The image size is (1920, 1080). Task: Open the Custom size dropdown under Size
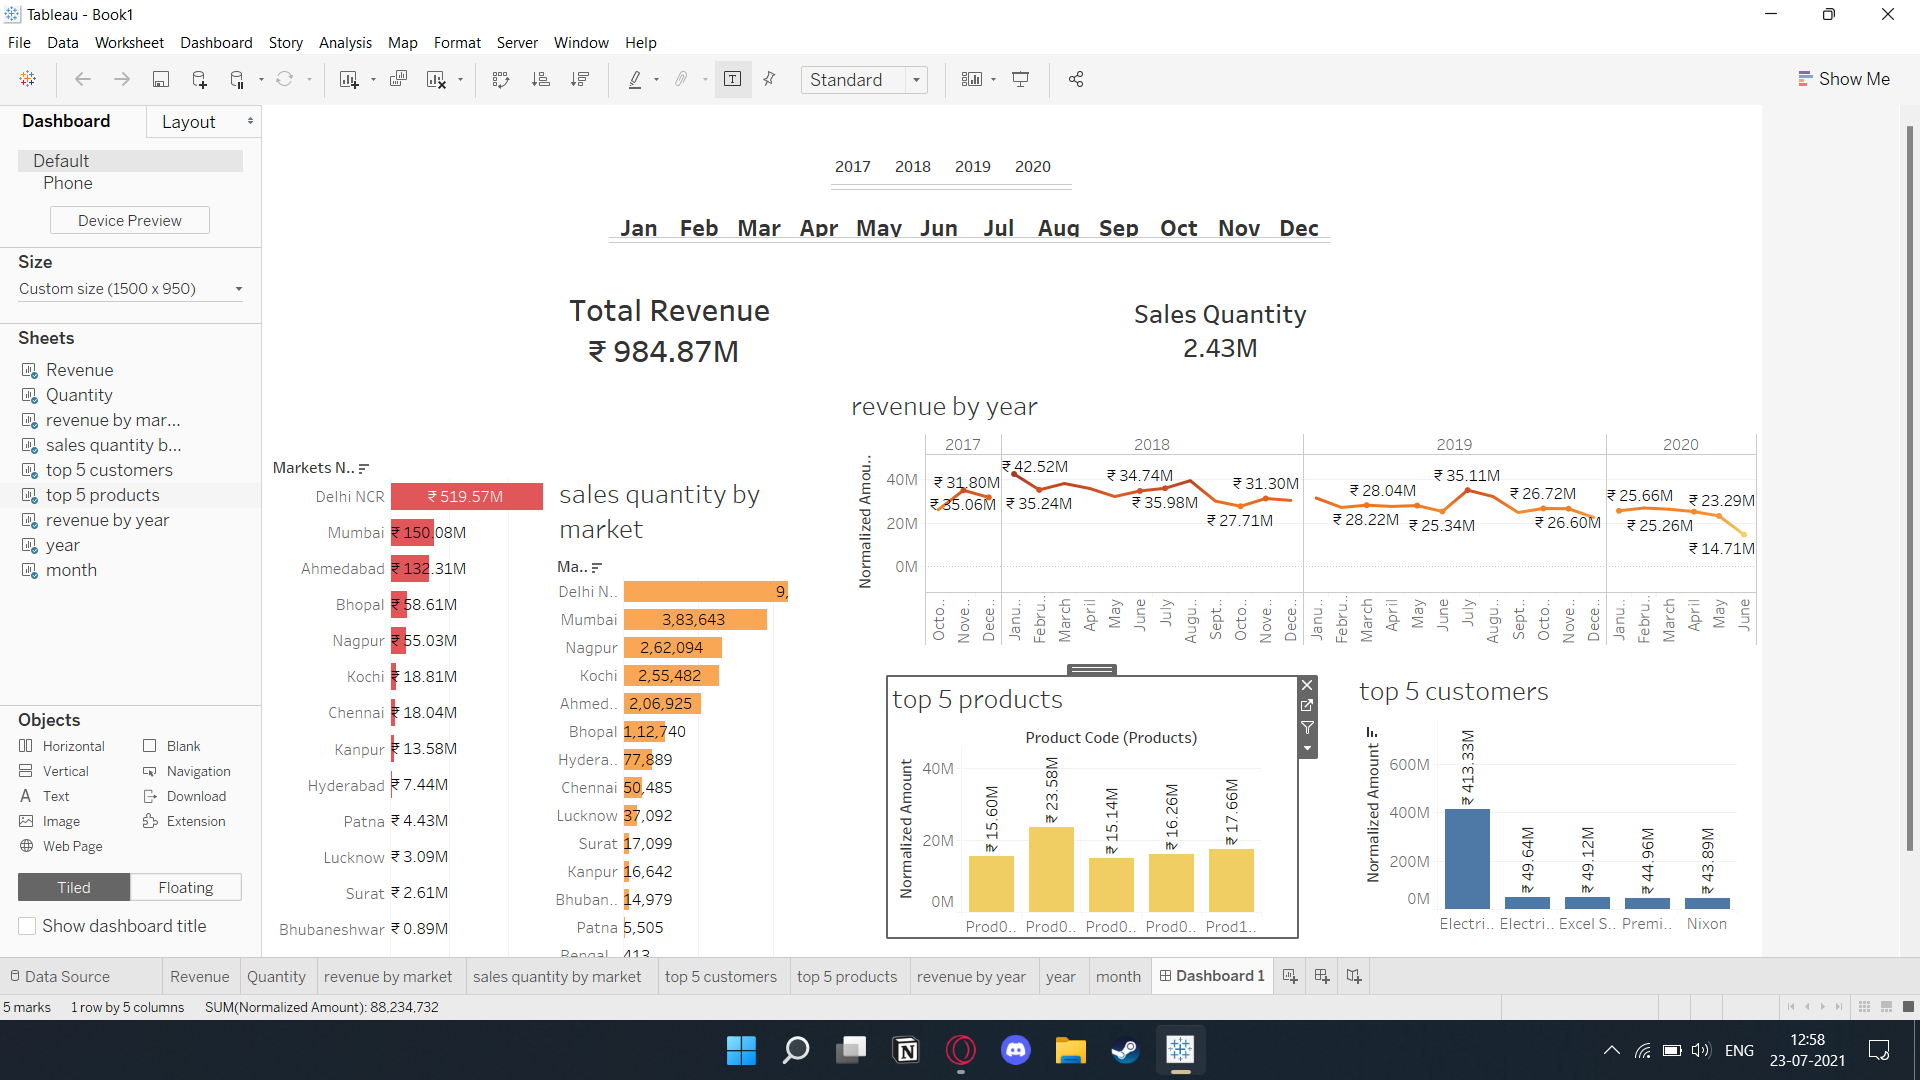coord(238,289)
